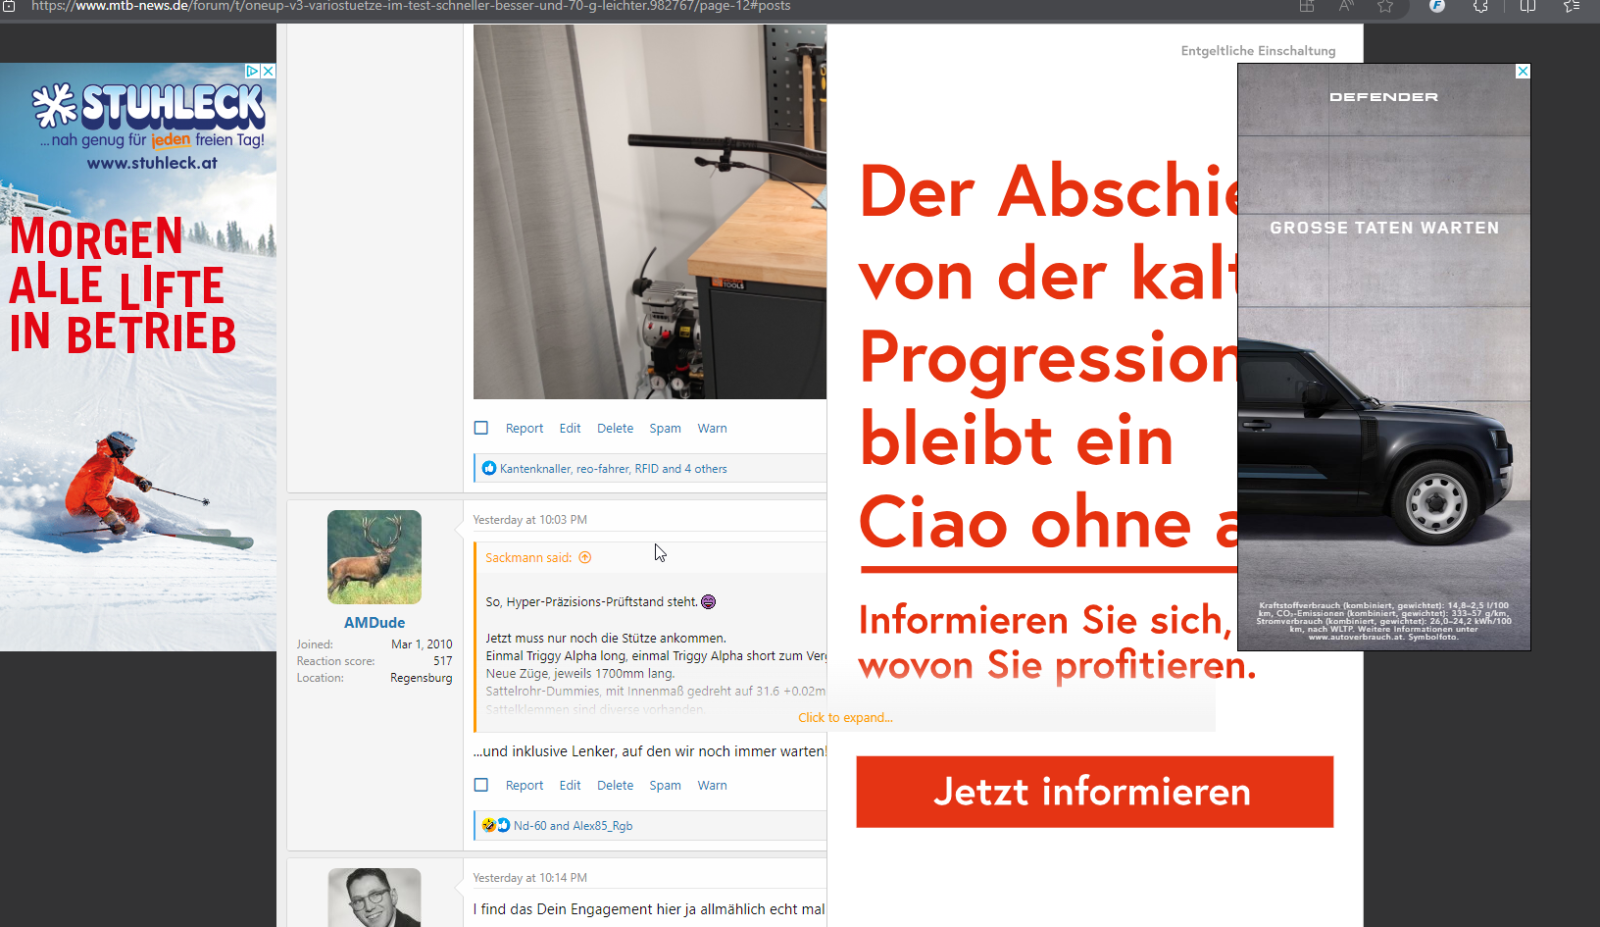1600x927 pixels.
Task: Report the photo post
Action: [x=524, y=428]
